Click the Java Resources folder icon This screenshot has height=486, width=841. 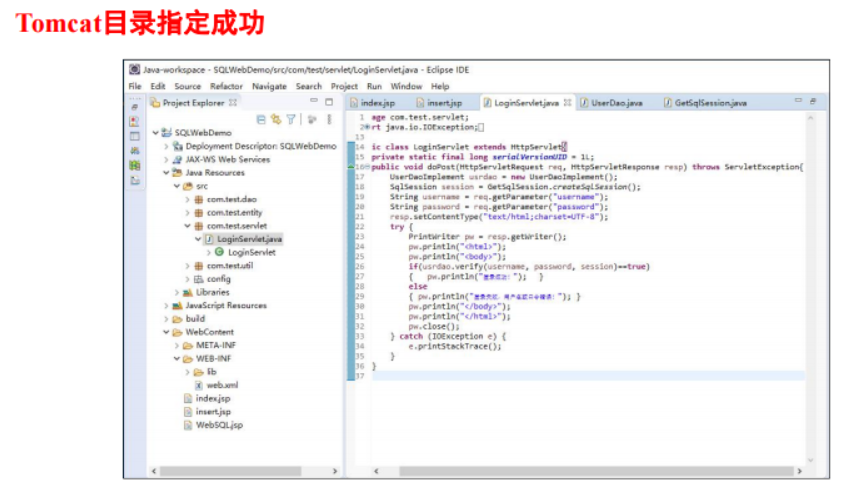(x=177, y=173)
